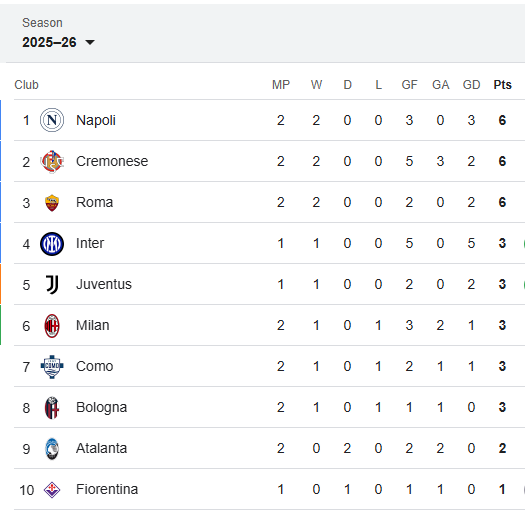Click the Napoli club crest
525x510 pixels.
52,120
